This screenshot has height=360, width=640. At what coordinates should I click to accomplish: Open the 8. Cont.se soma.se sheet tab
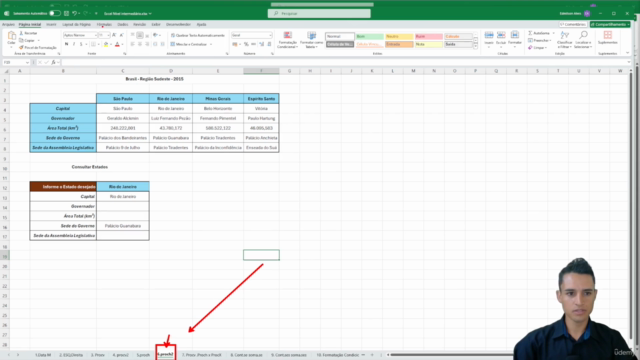(x=246, y=355)
